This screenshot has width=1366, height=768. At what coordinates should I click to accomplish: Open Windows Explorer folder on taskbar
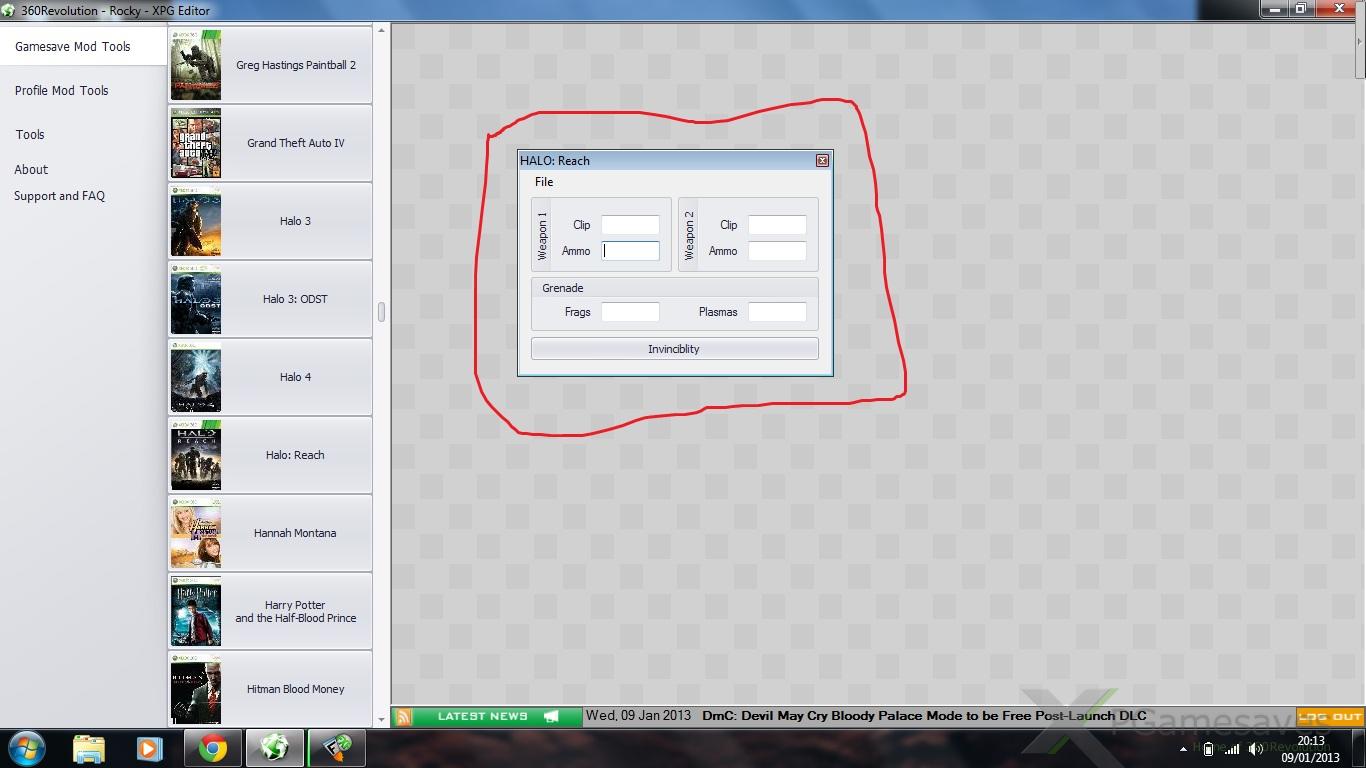[x=89, y=748]
